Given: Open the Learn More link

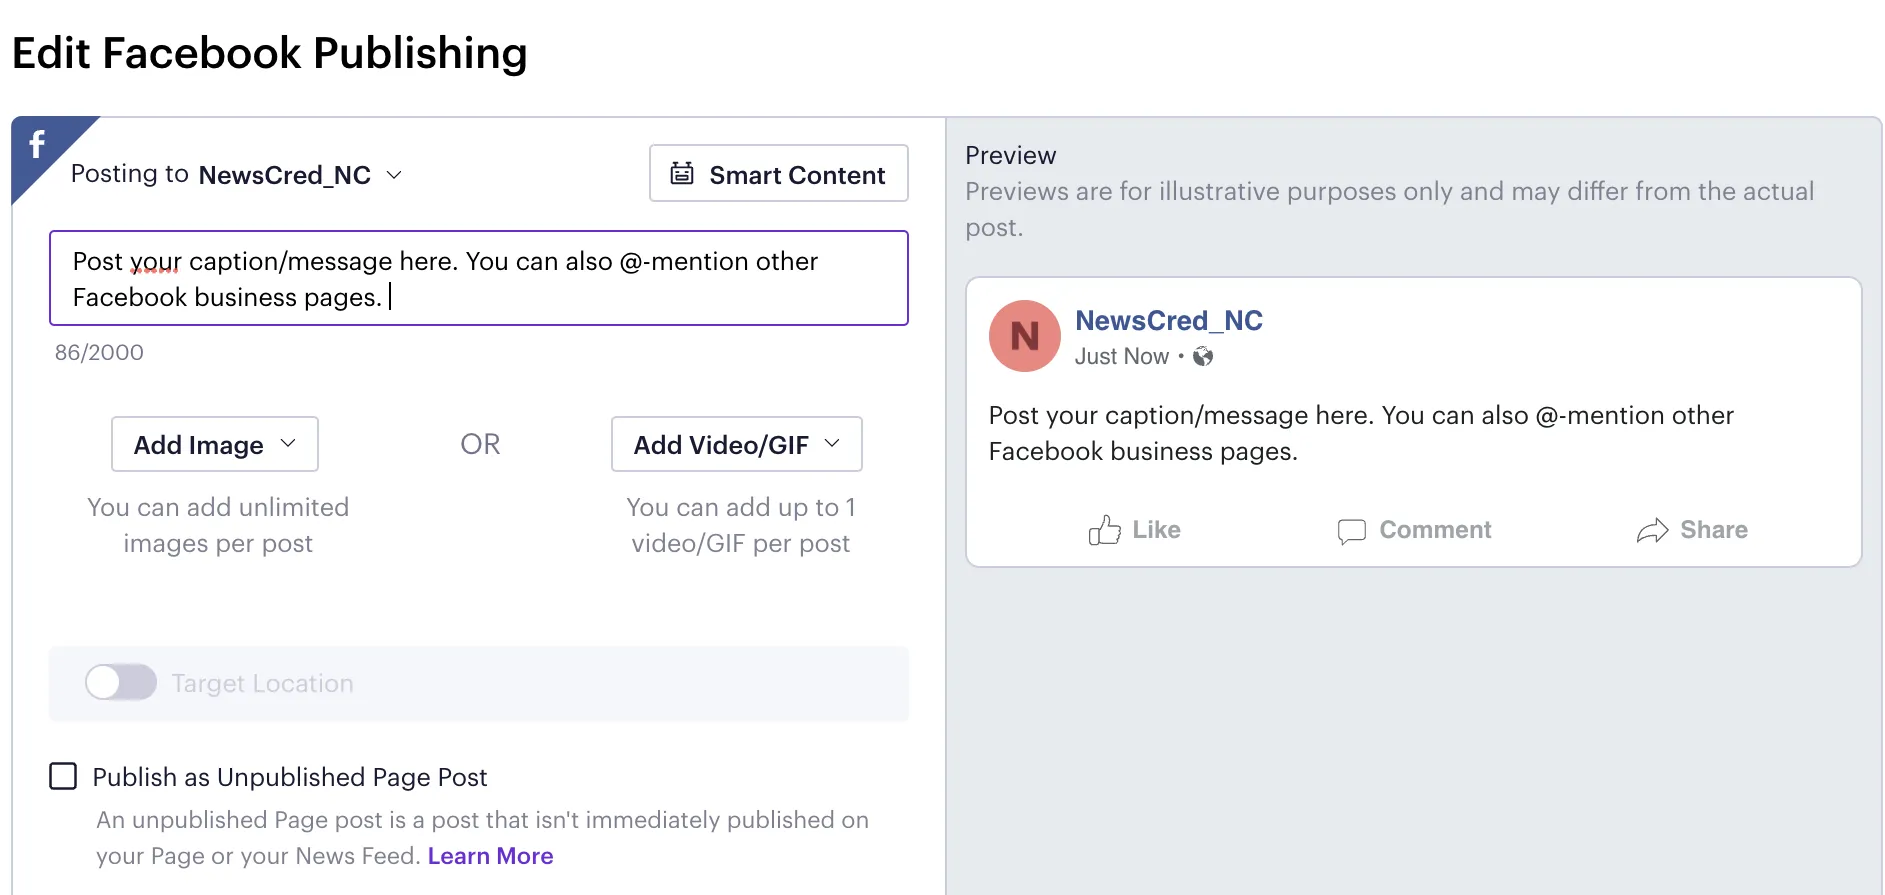Looking at the screenshot, I should click(490, 856).
